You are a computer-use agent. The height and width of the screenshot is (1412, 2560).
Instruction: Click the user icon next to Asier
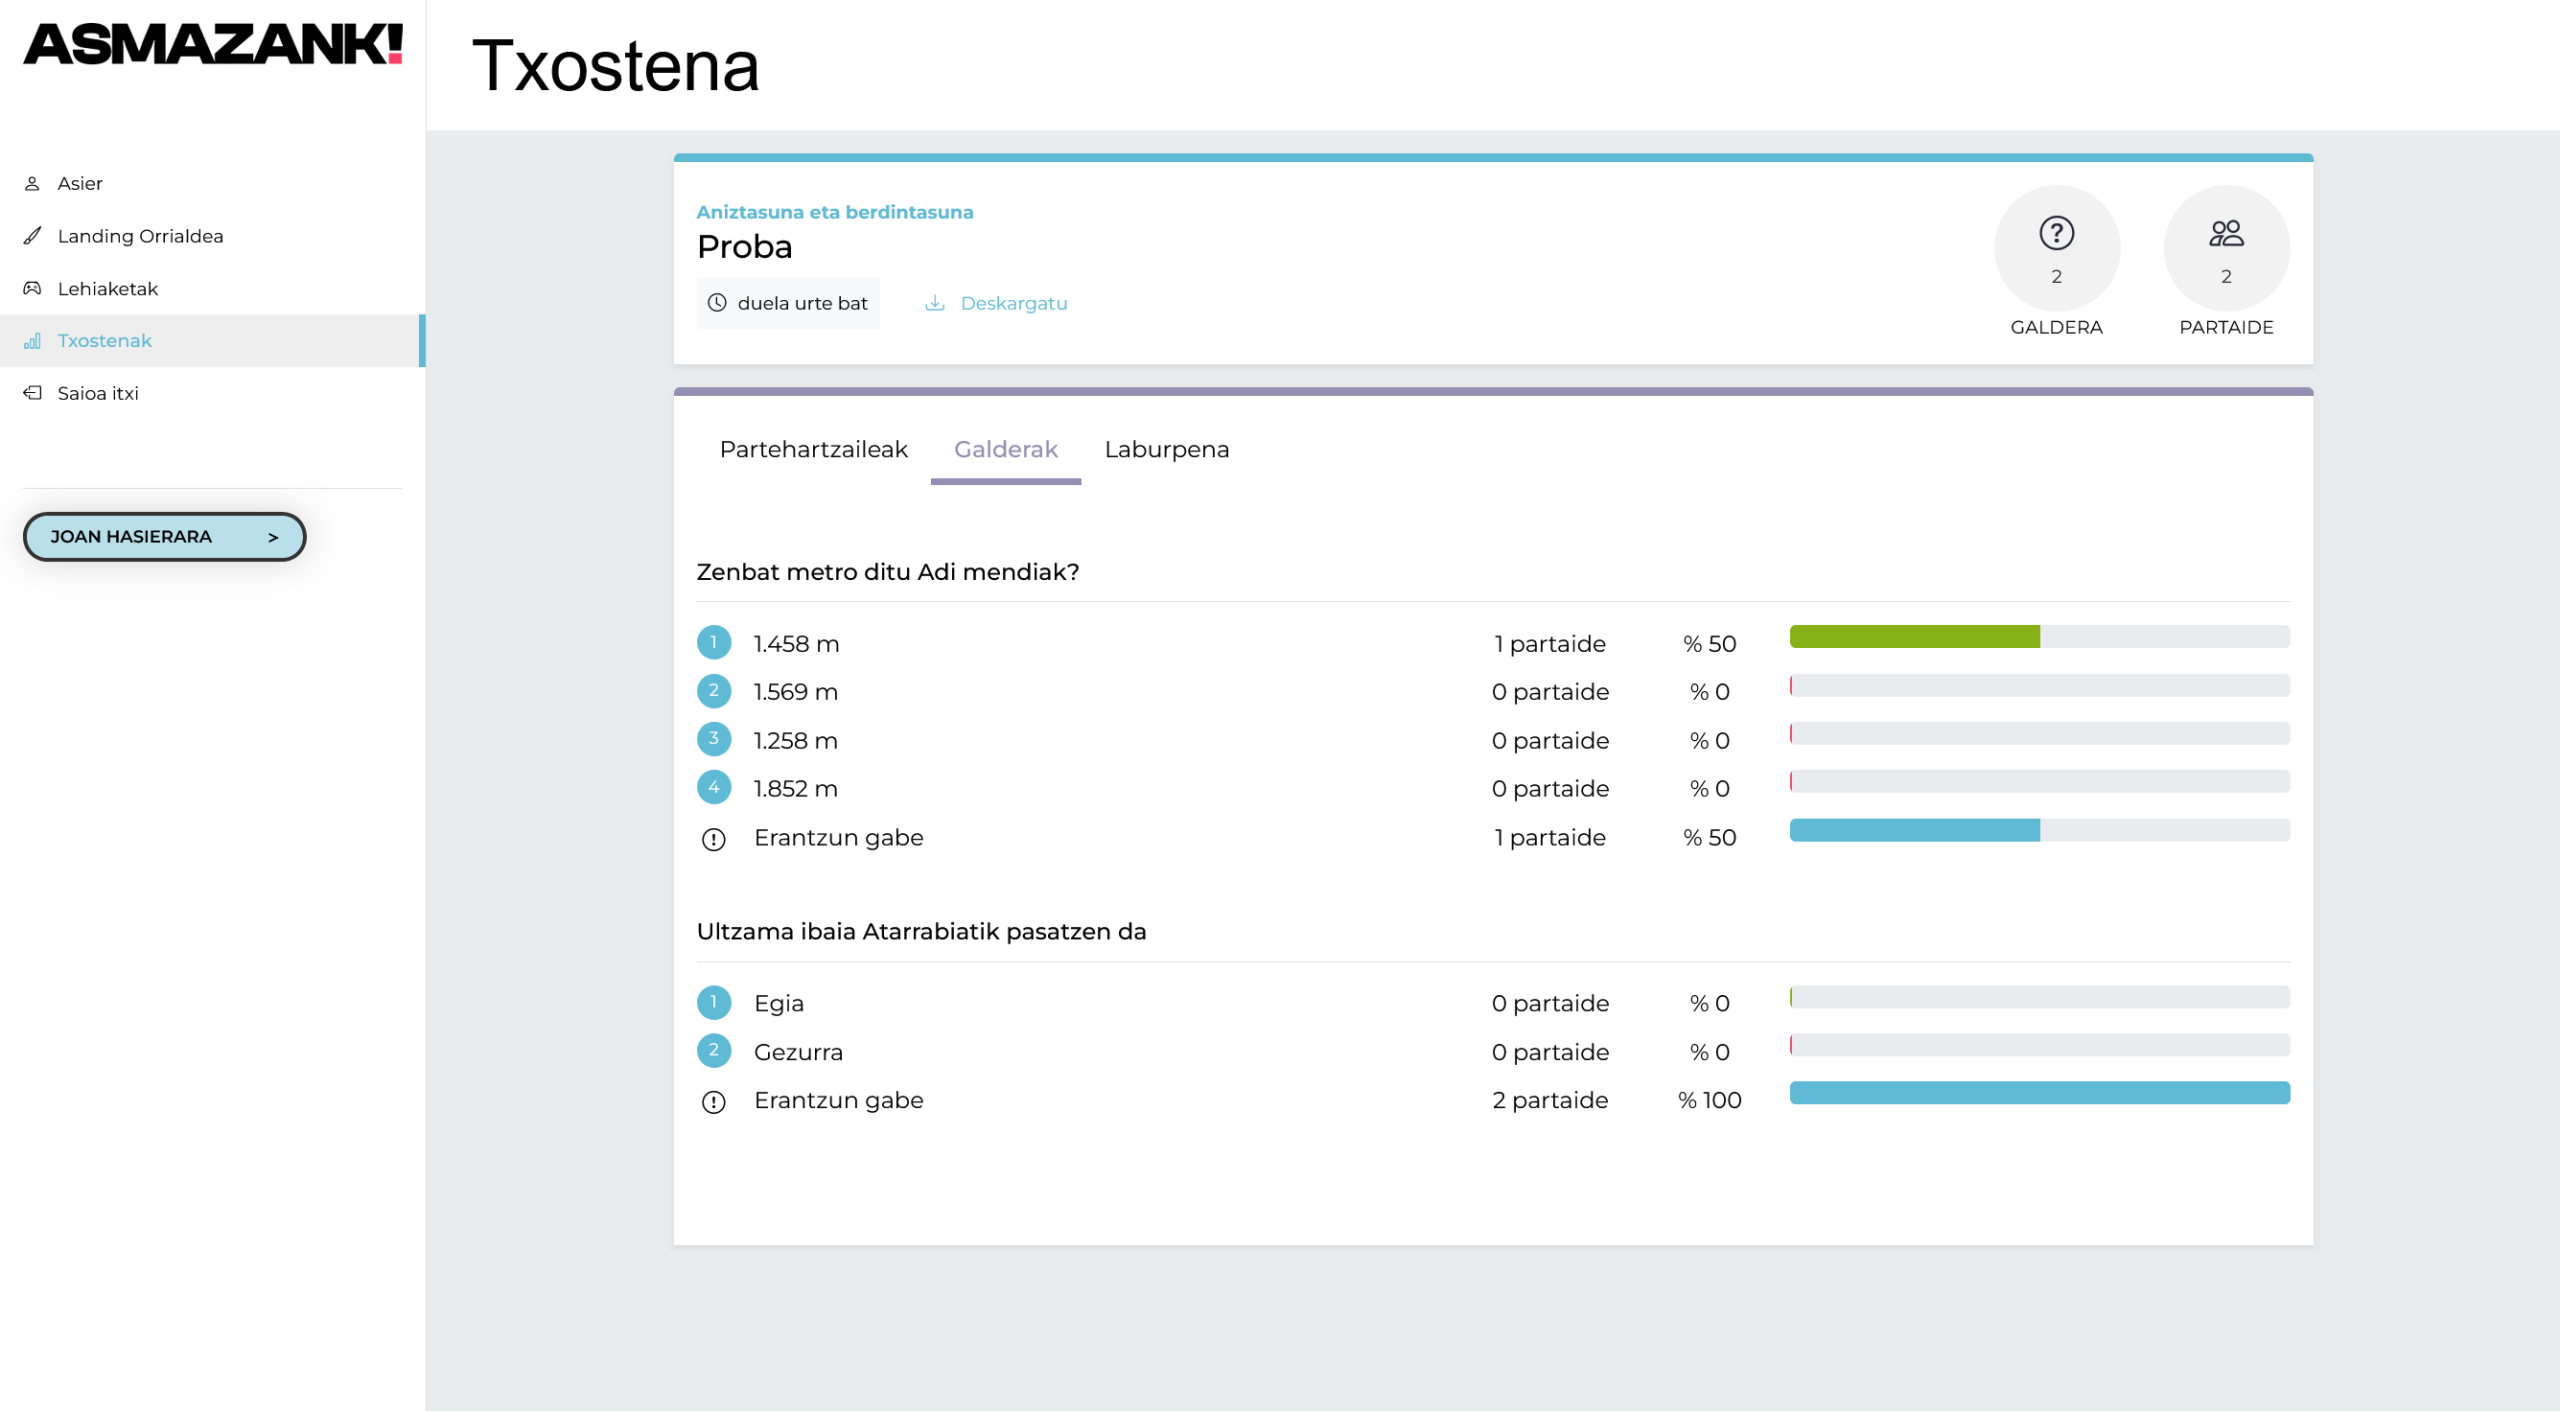coord(32,184)
